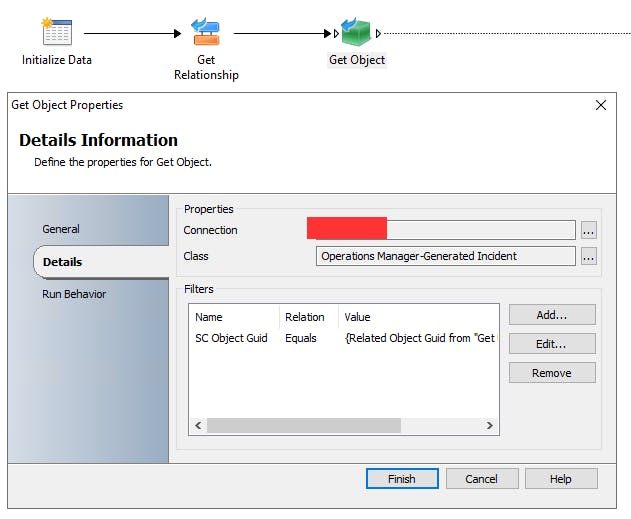Click the Get Object label
The width and height of the screenshot is (631, 519).
[357, 60]
